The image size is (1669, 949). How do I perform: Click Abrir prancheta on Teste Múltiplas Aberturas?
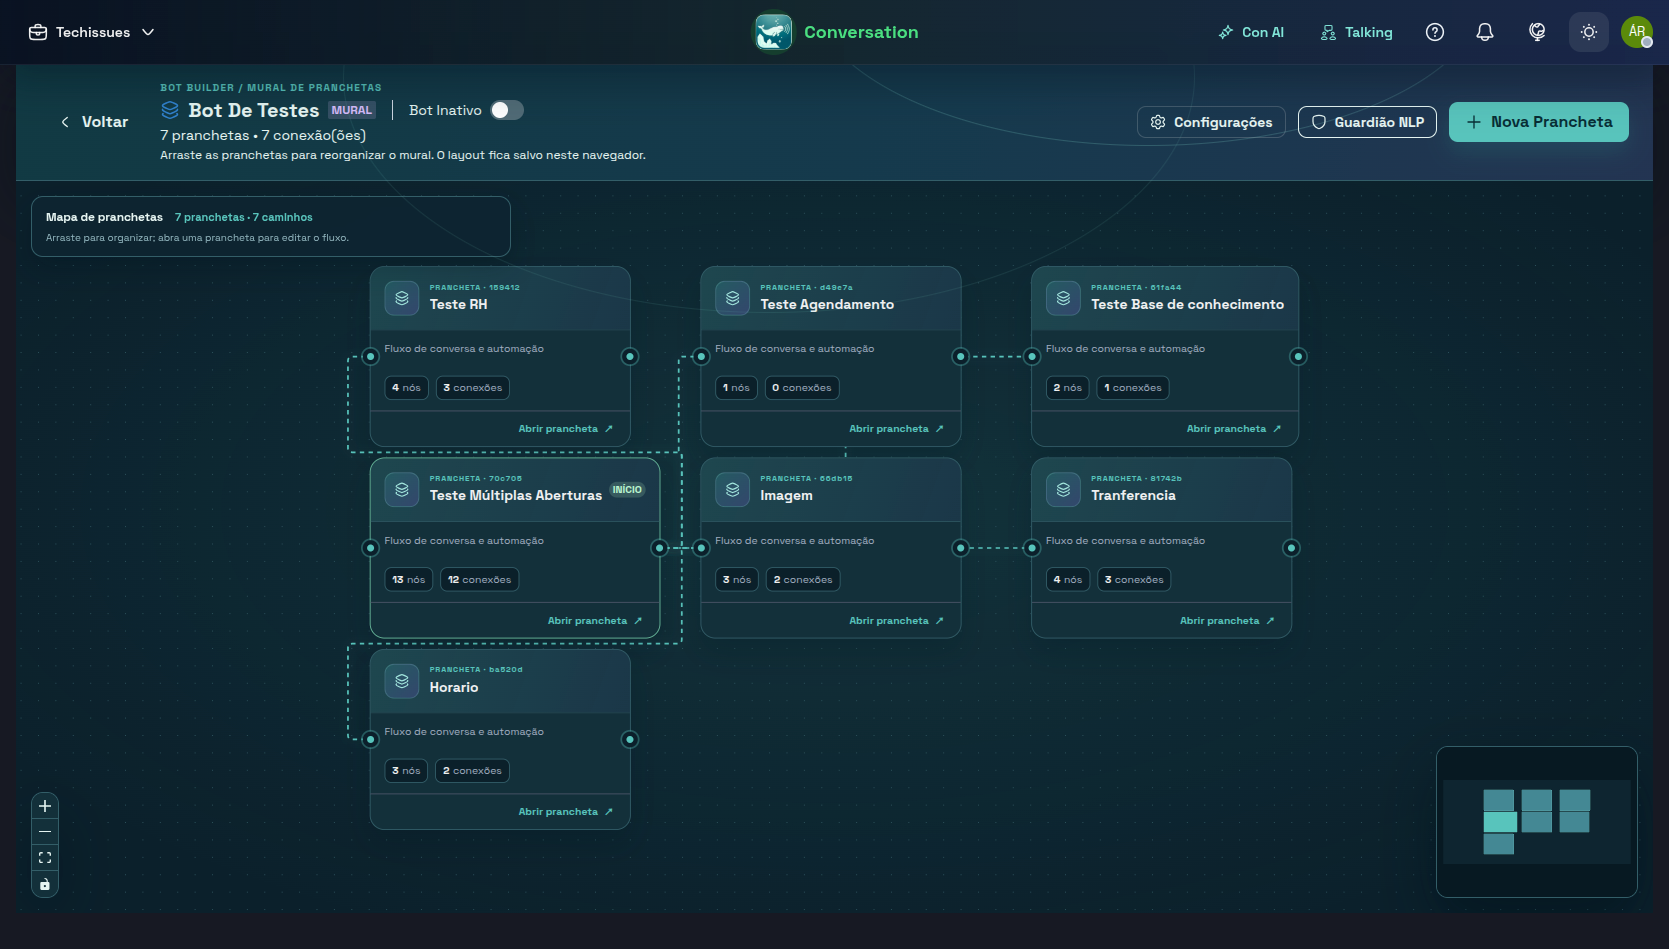[x=595, y=621]
